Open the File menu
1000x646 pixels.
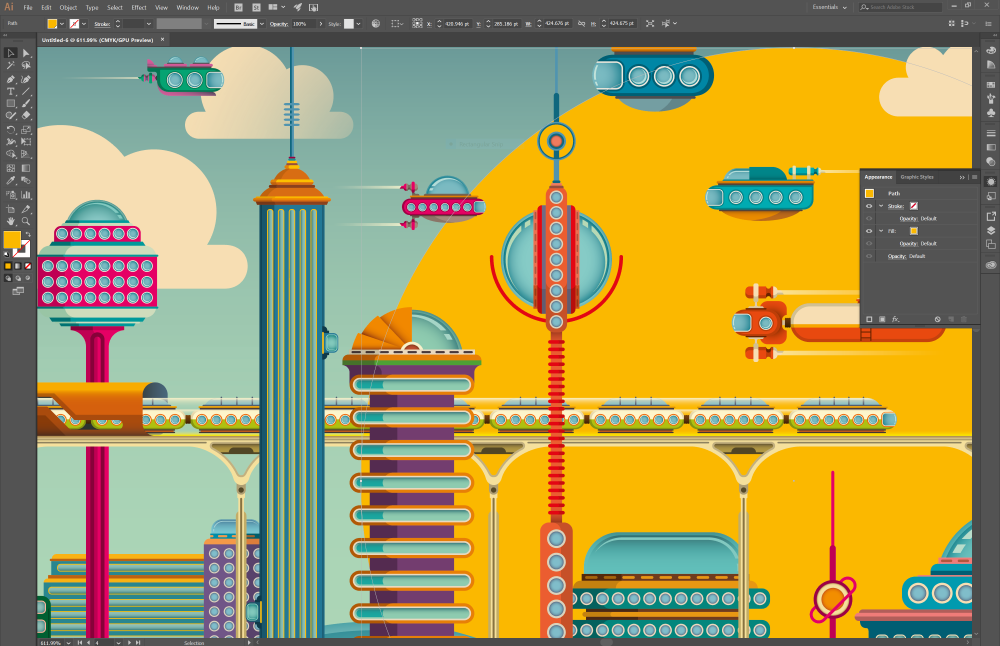[x=28, y=8]
